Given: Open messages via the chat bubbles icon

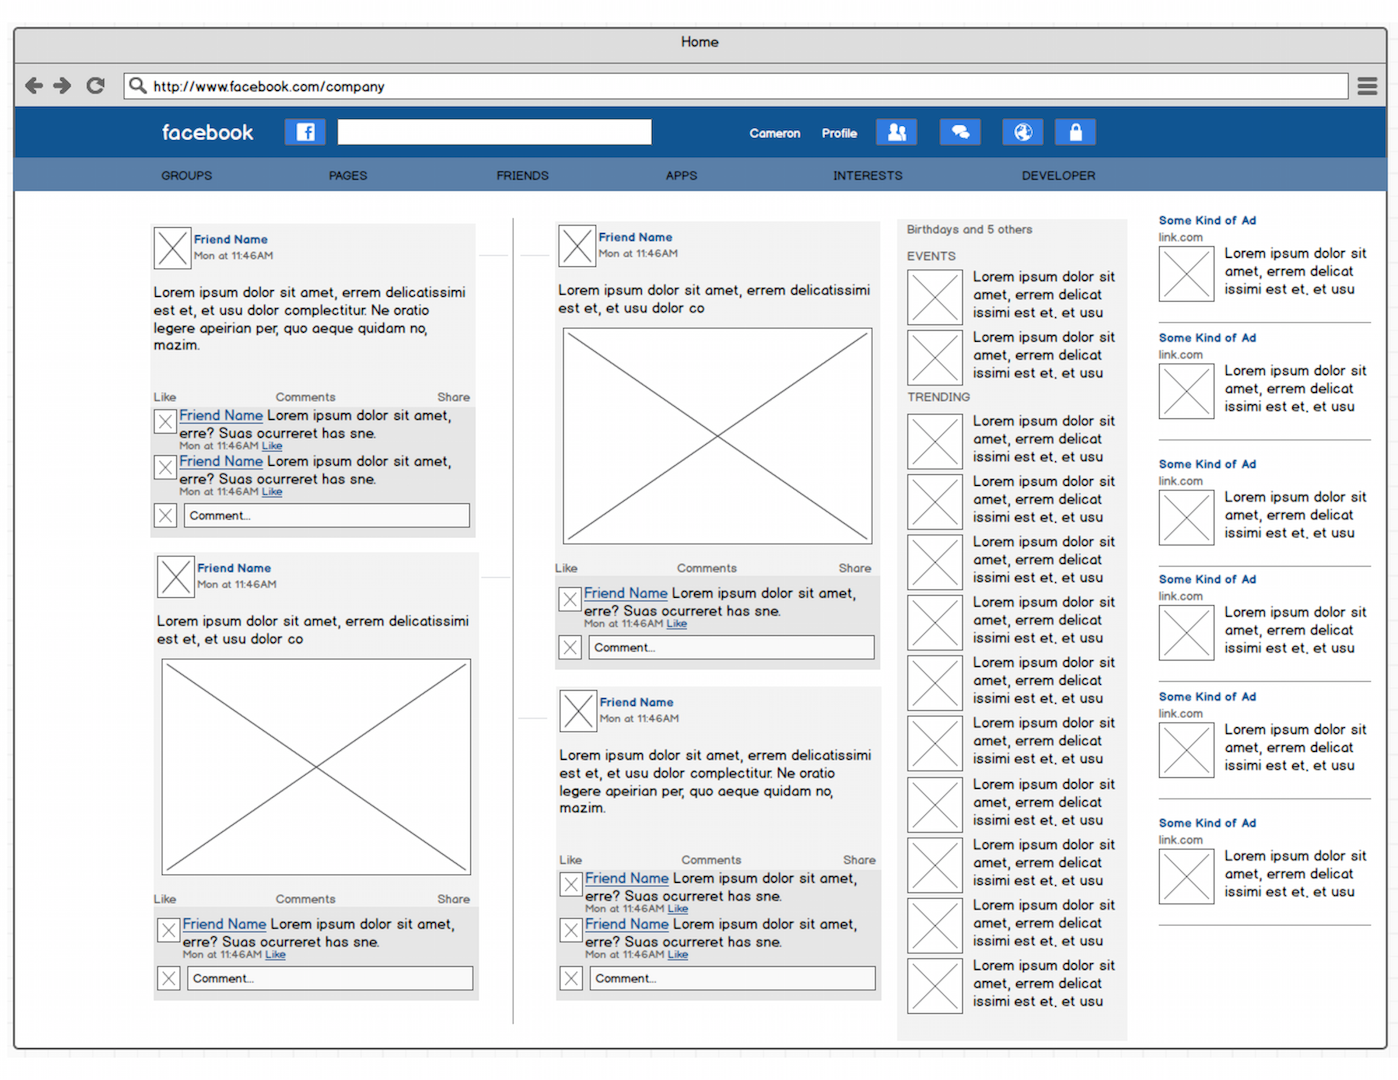Looking at the screenshot, I should 960,132.
